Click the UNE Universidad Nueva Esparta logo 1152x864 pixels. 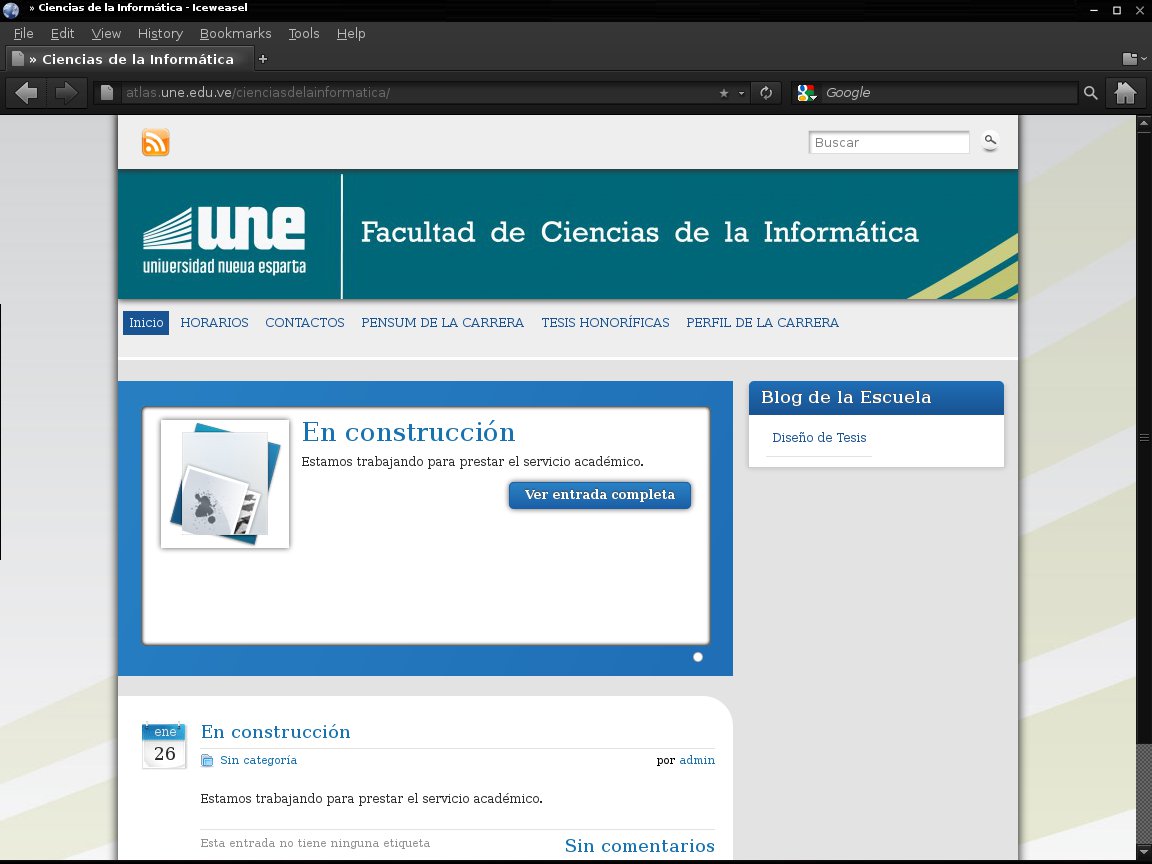225,240
